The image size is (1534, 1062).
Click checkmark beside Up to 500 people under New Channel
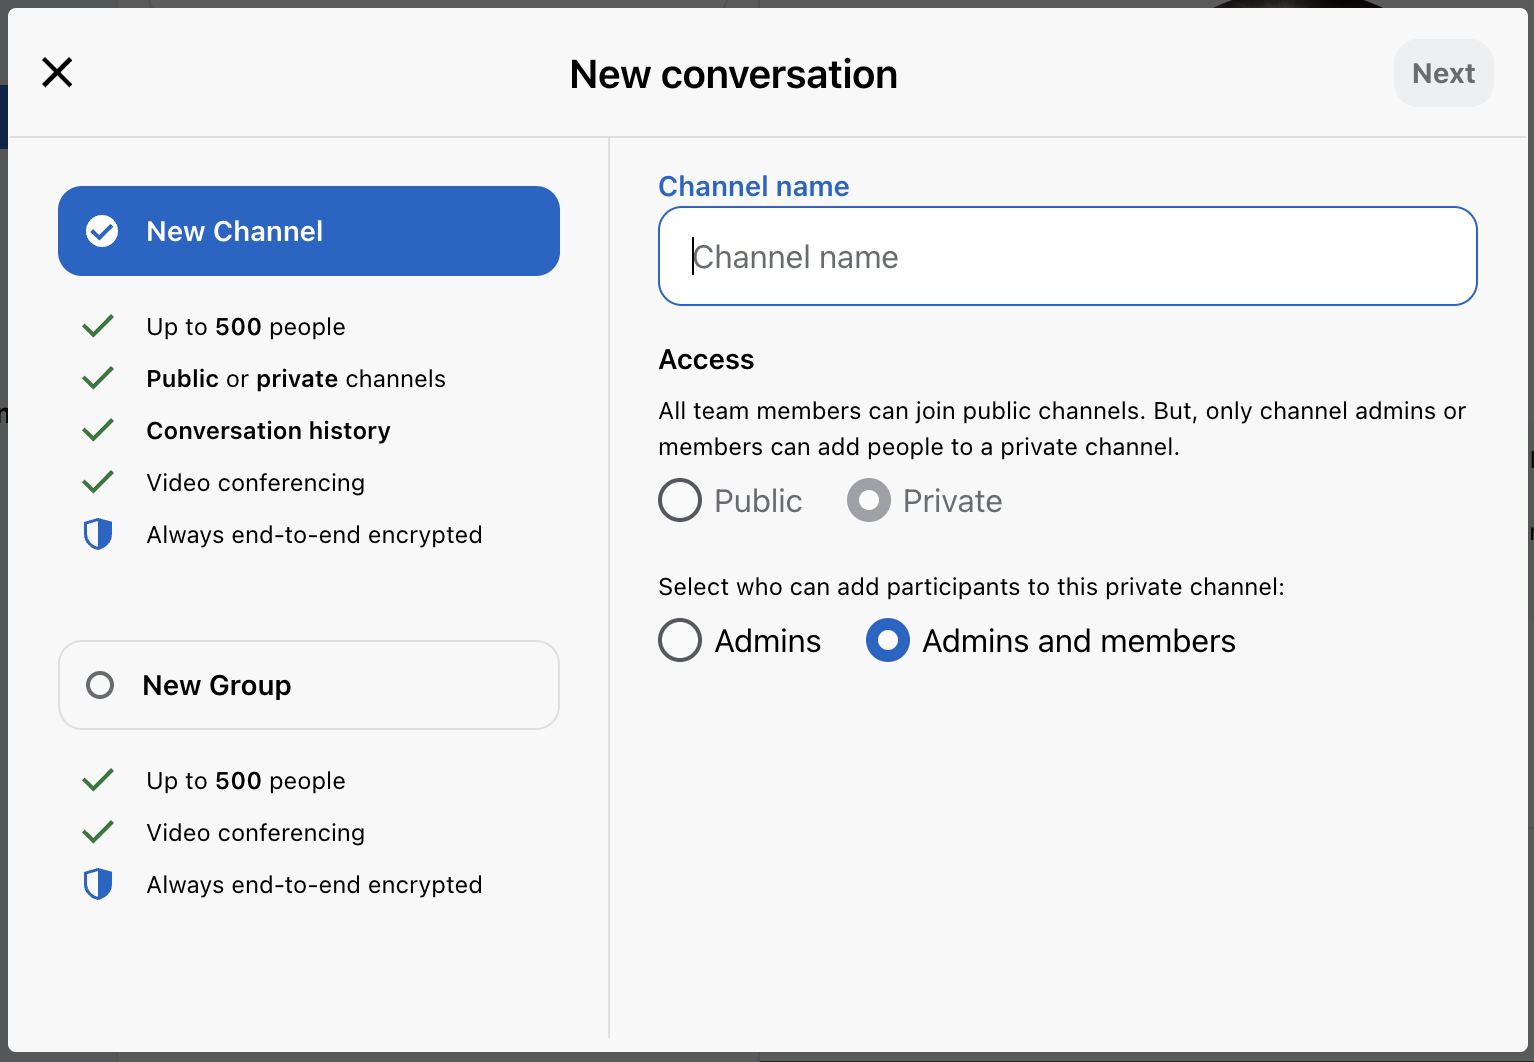pyautogui.click(x=98, y=326)
